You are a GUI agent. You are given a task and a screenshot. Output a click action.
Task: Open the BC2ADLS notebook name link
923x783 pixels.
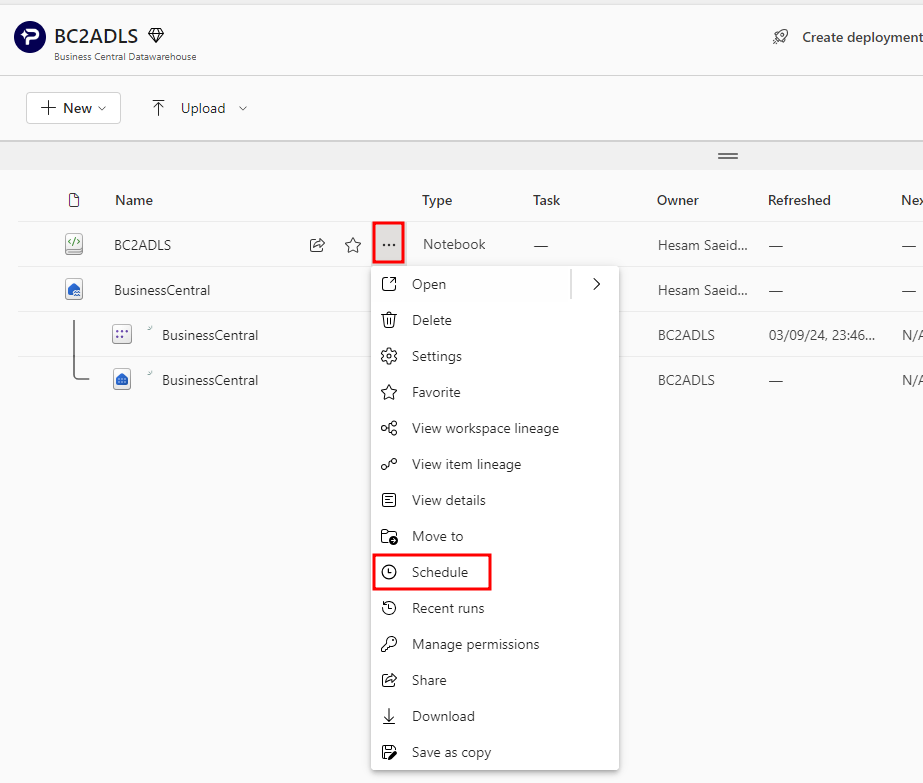pyautogui.click(x=142, y=245)
